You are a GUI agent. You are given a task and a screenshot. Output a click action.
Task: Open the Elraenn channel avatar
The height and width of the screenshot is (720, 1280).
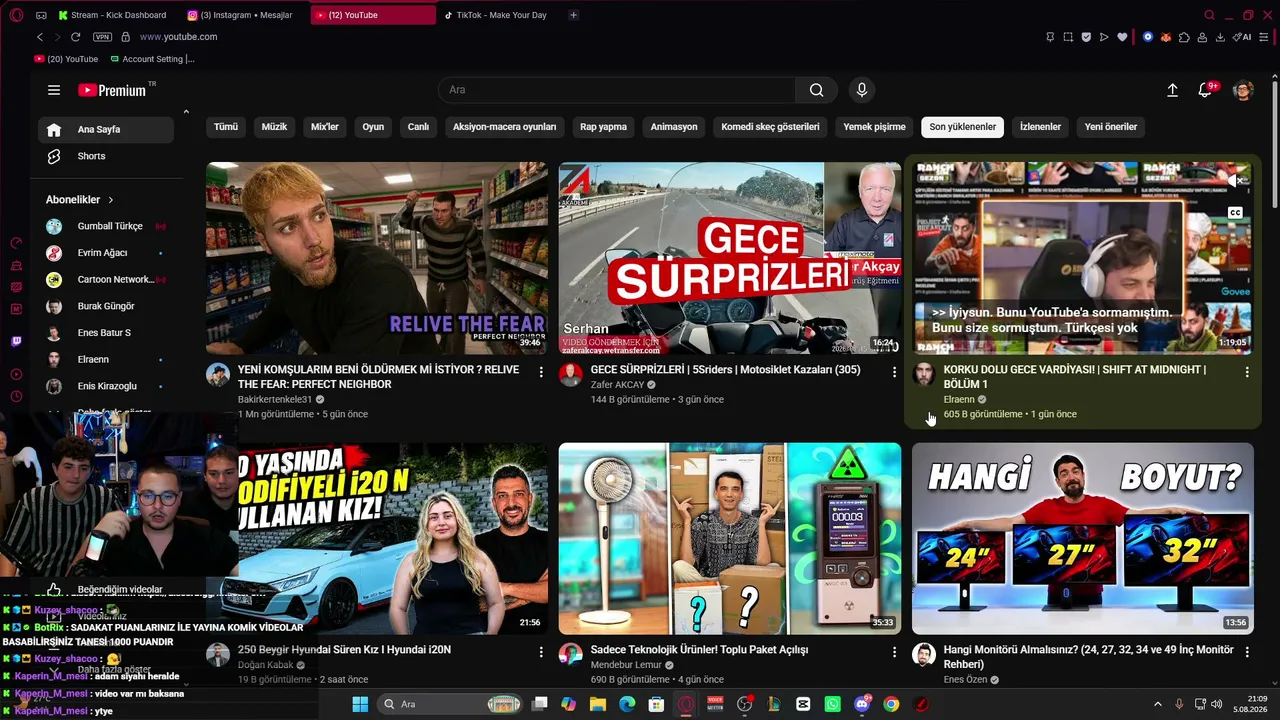(x=924, y=375)
